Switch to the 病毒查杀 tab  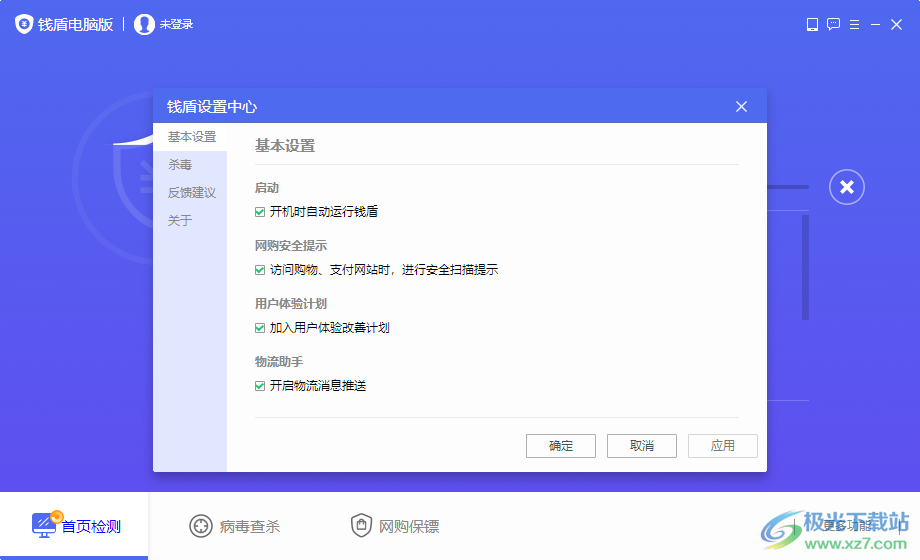click(235, 526)
